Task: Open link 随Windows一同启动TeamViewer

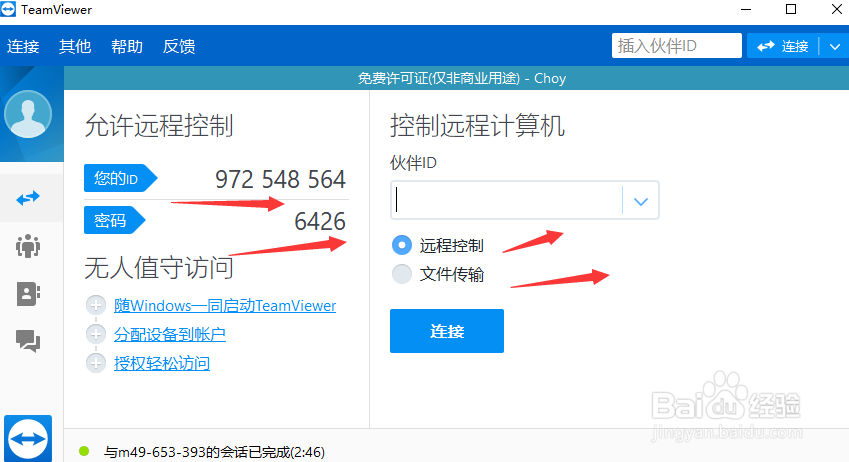Action: click(x=225, y=305)
